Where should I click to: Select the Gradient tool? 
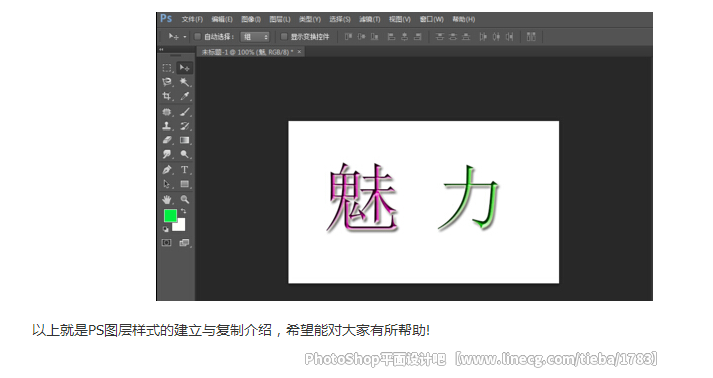point(184,140)
